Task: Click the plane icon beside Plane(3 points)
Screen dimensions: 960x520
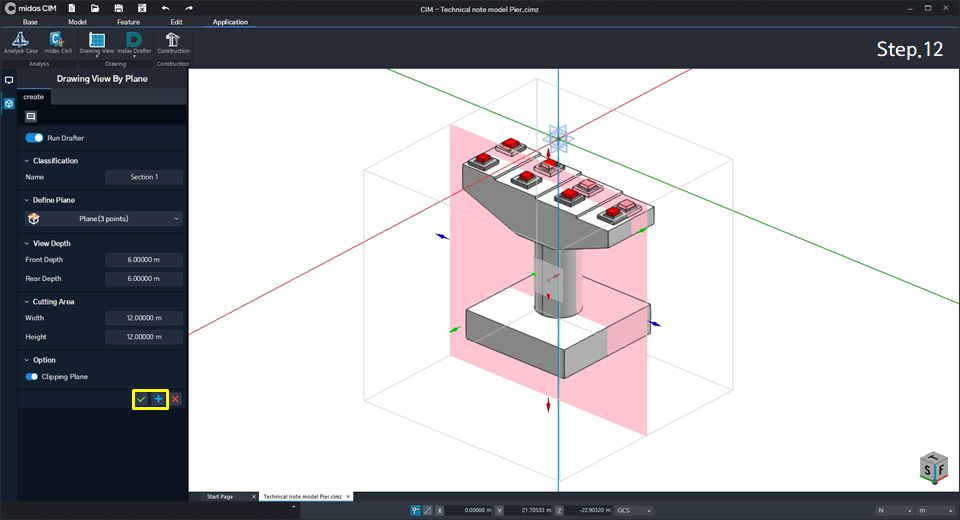Action: pyautogui.click(x=34, y=219)
